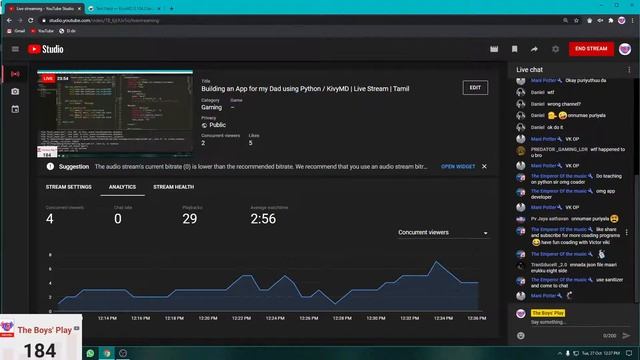Open the Webcam option in the sidebar
640x360 pixels.
coord(15,91)
